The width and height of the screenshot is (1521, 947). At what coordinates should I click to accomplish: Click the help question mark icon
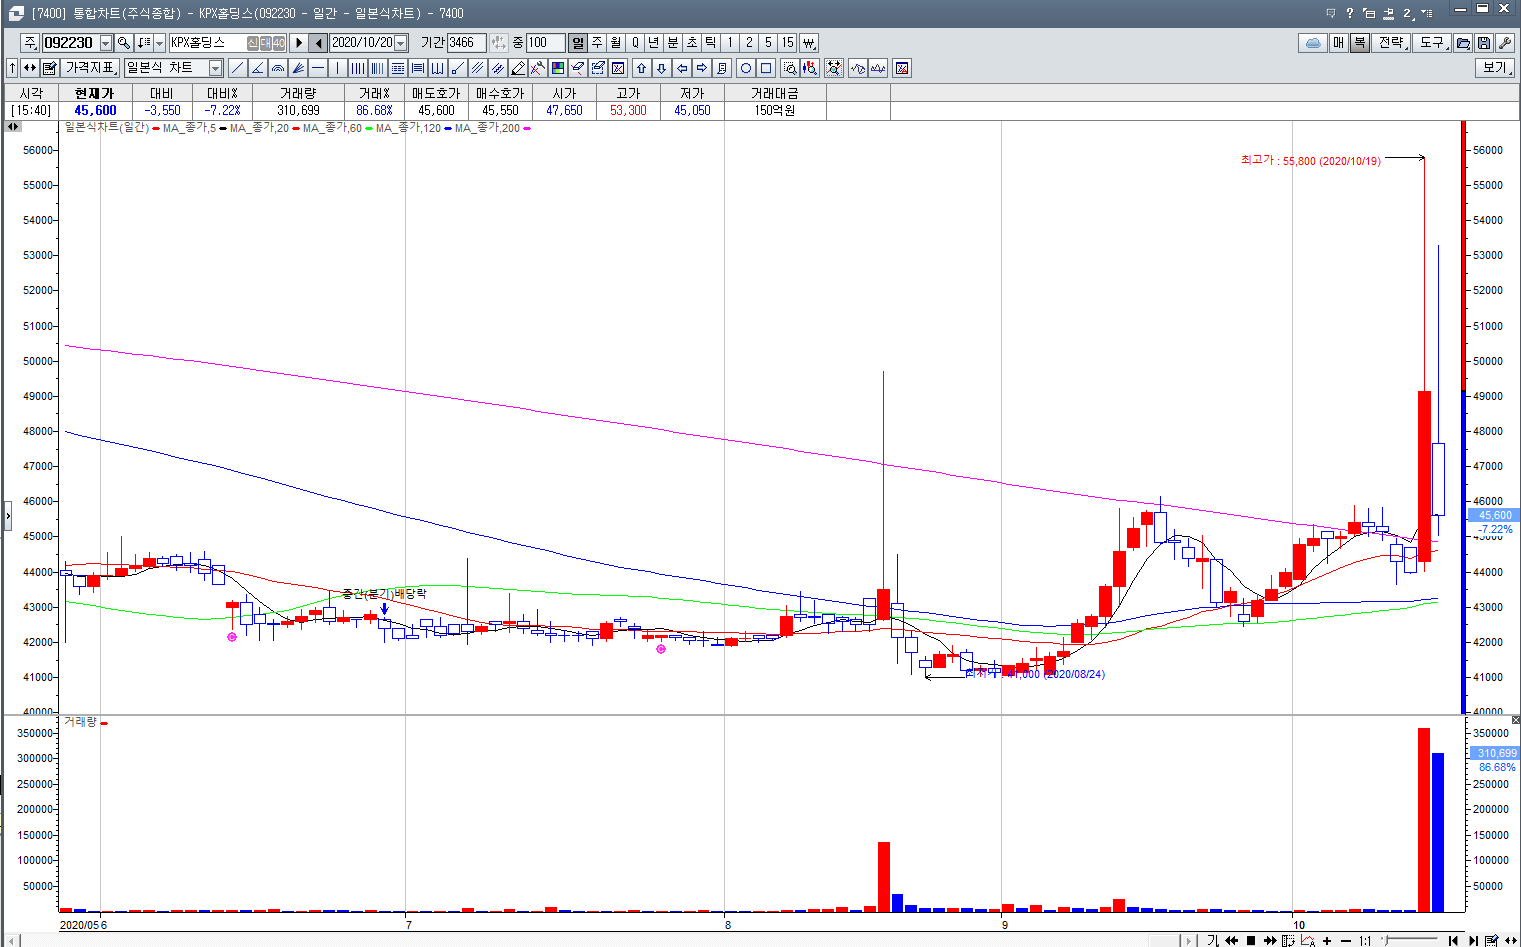(1350, 12)
